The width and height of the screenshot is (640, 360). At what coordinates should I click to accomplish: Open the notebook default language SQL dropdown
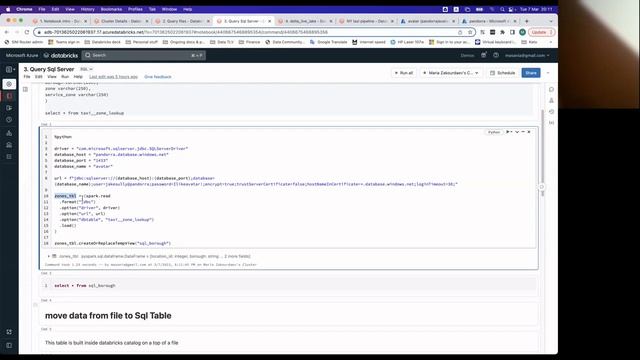[x=86, y=69]
